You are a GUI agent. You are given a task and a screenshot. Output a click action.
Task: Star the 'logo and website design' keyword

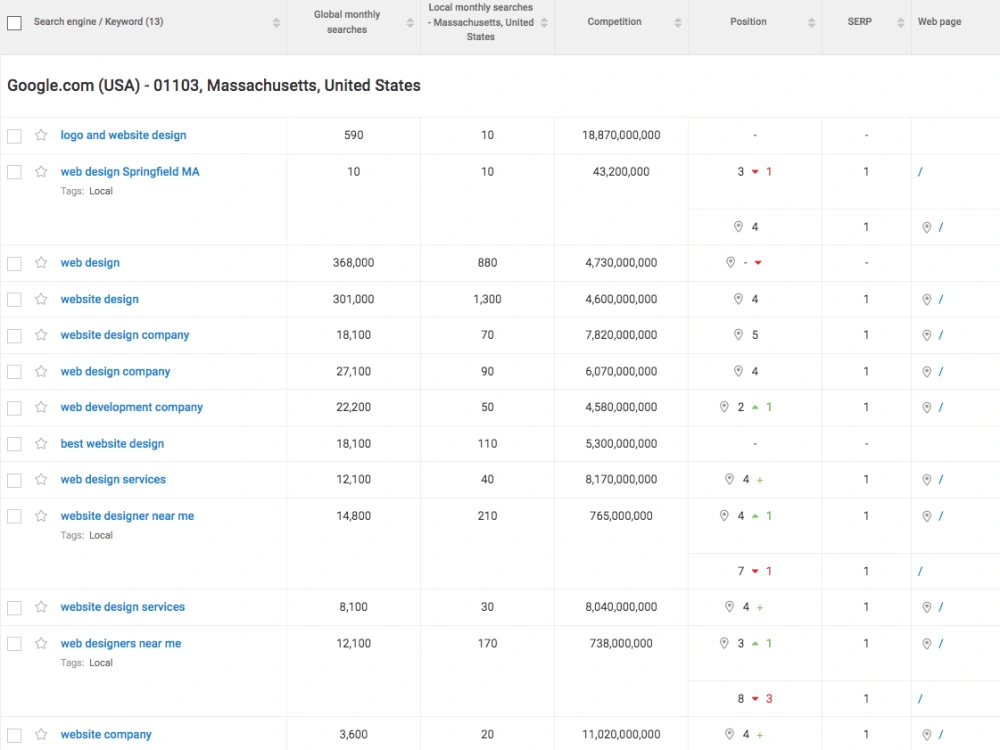tap(41, 135)
